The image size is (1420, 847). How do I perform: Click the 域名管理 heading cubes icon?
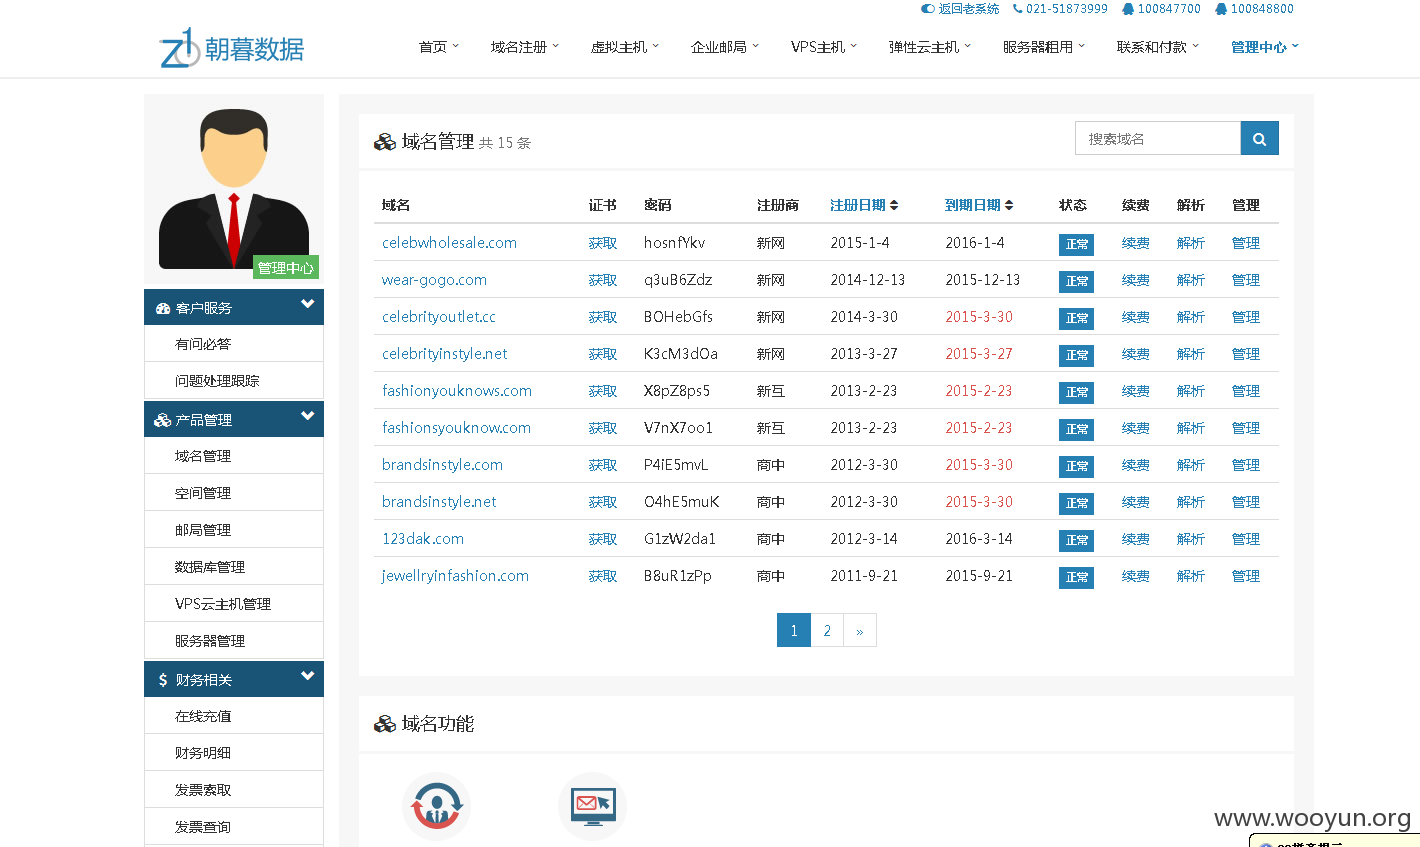click(385, 142)
